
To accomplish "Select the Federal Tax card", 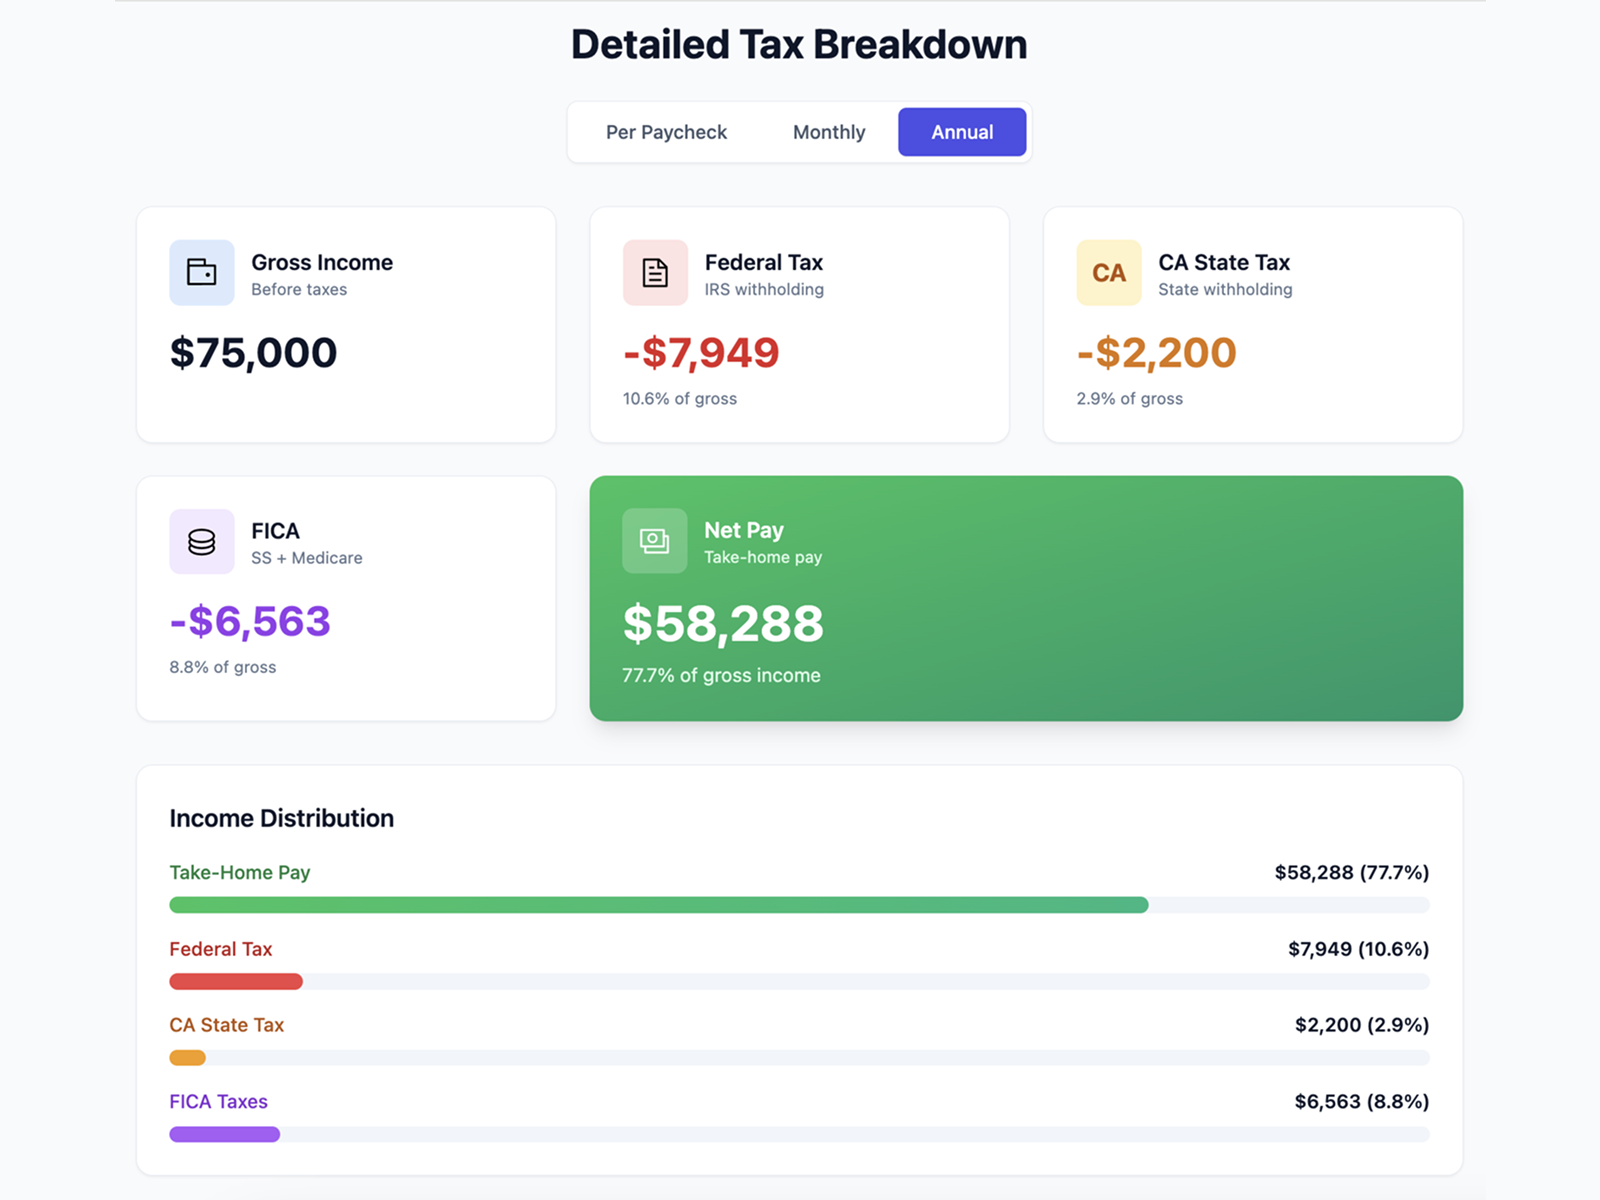I will pos(799,324).
